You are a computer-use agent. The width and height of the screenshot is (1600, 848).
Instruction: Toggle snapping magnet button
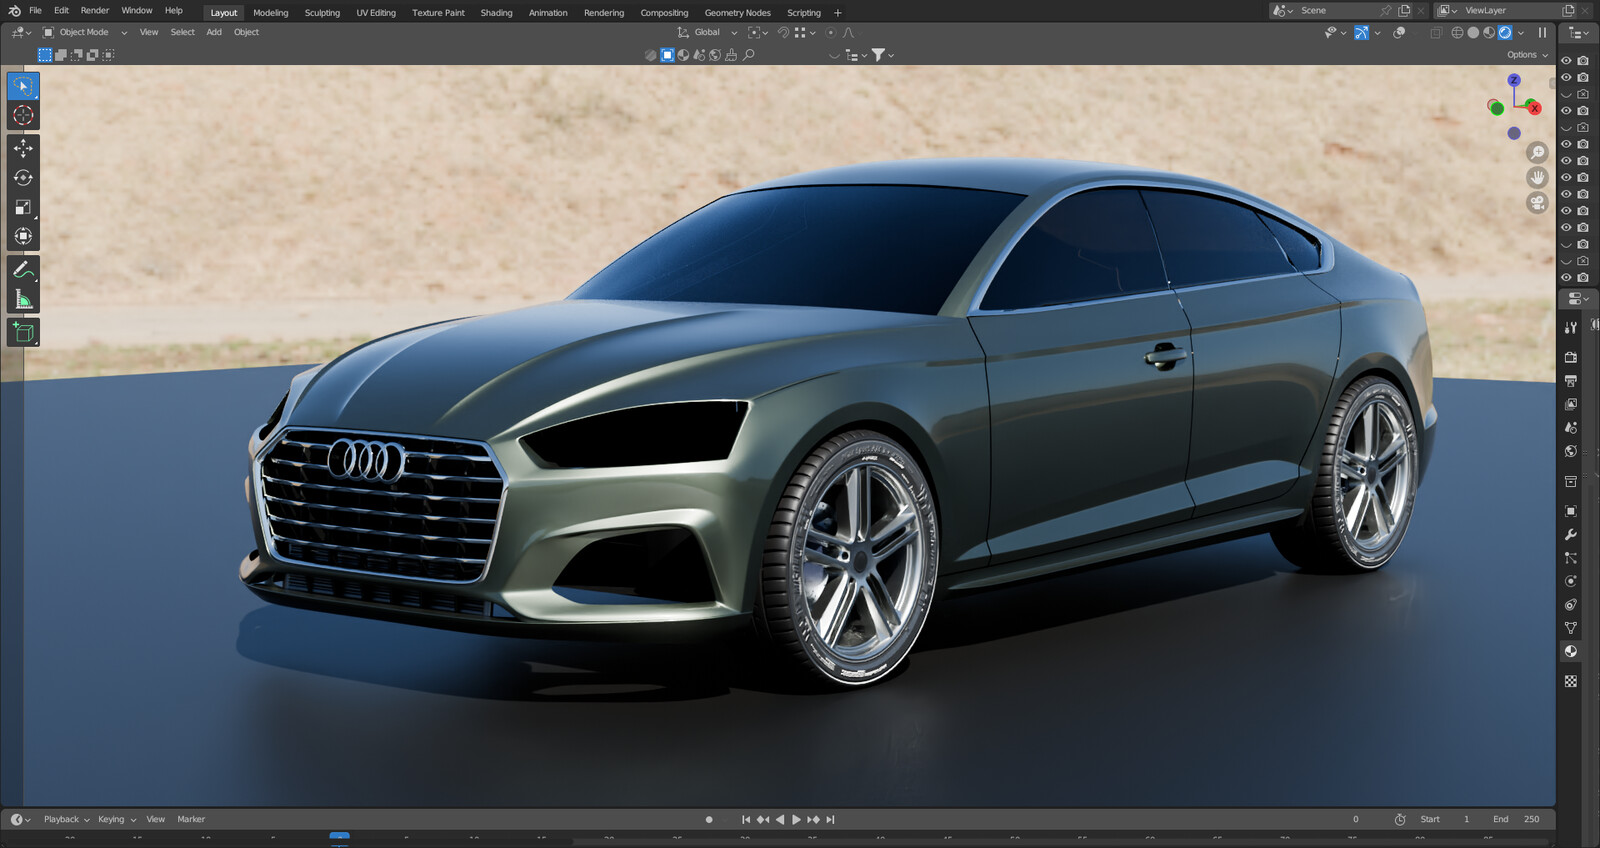point(783,33)
